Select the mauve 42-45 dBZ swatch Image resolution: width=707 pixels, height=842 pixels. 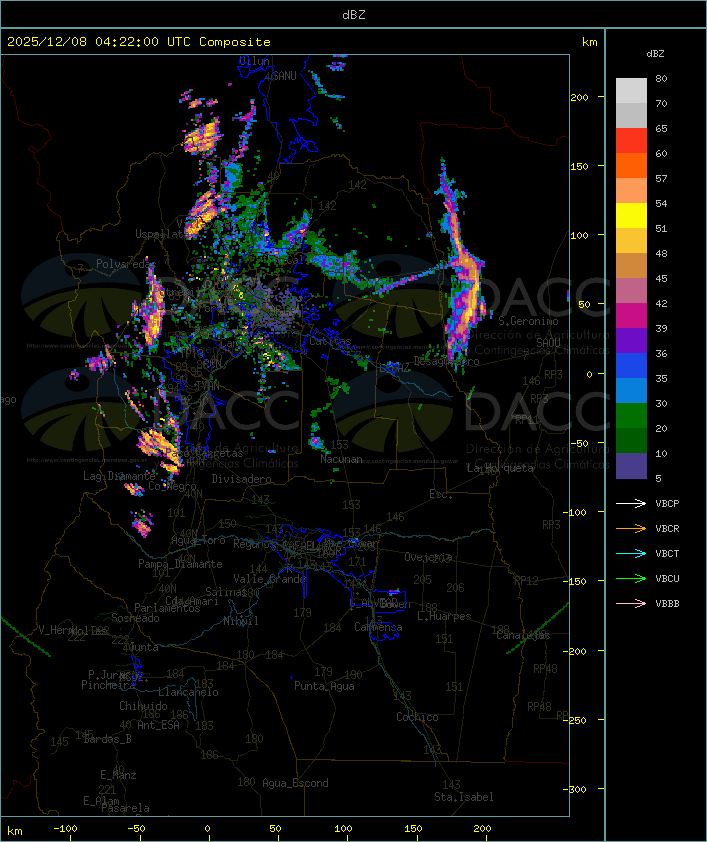[x=631, y=291]
